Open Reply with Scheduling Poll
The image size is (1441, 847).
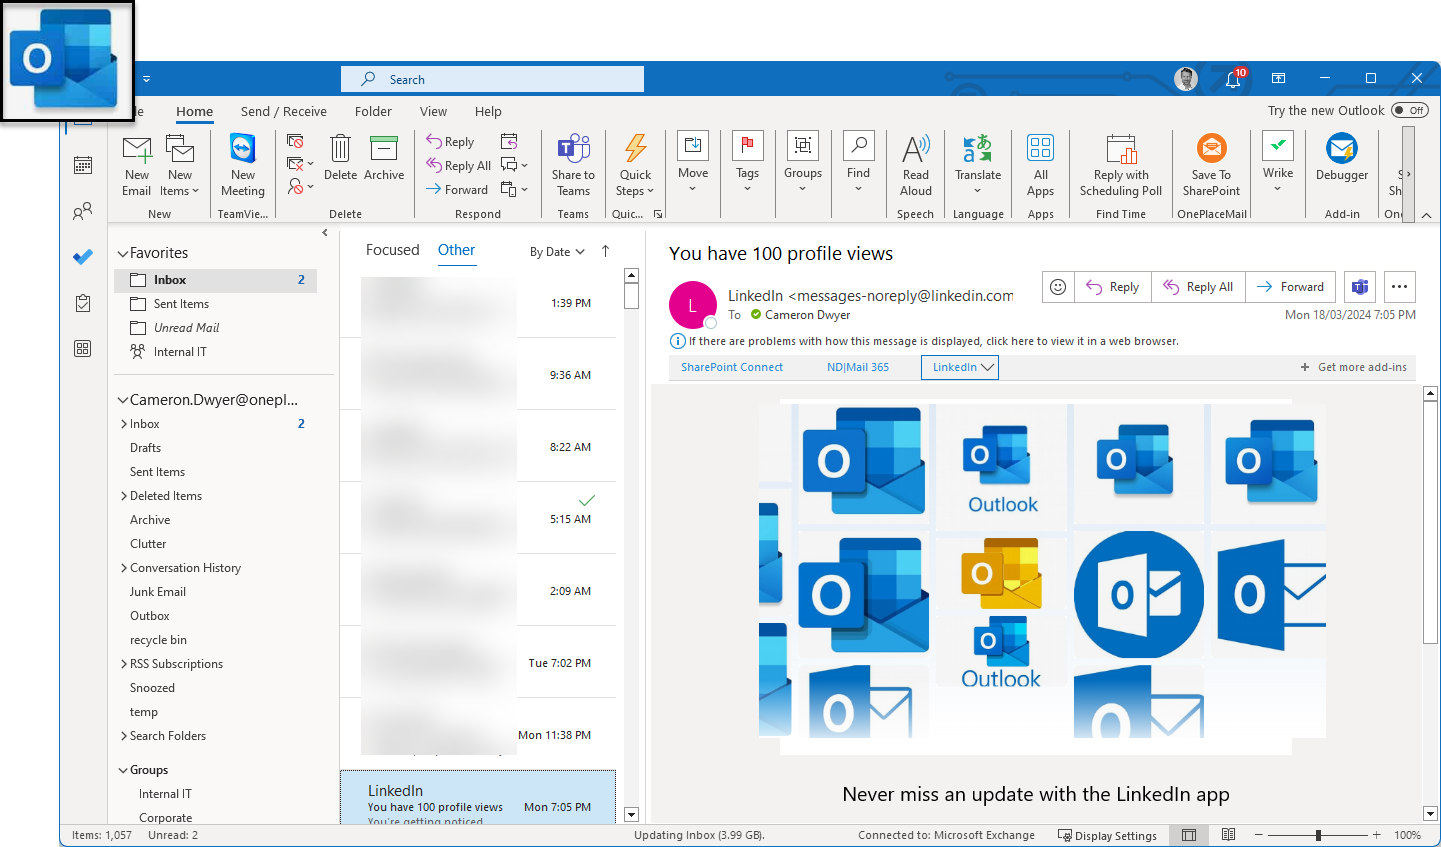pyautogui.click(x=1121, y=152)
